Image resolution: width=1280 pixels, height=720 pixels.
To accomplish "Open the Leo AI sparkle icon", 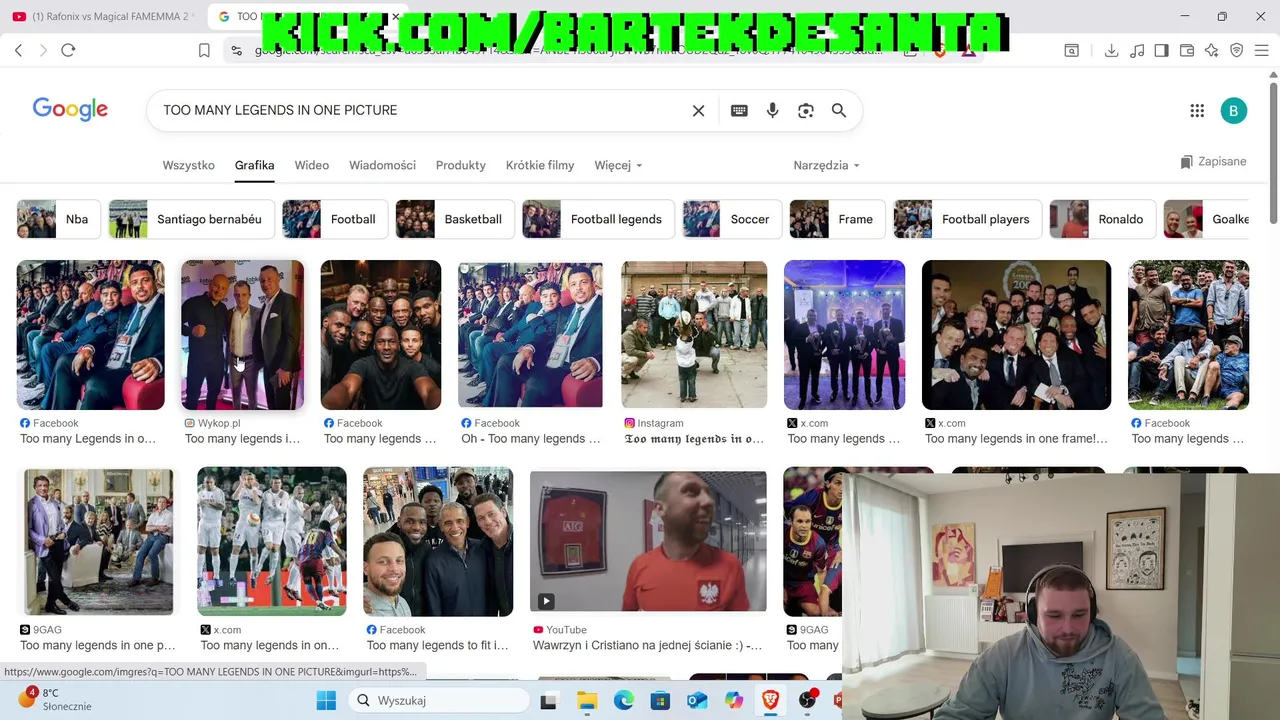I will click(1211, 50).
